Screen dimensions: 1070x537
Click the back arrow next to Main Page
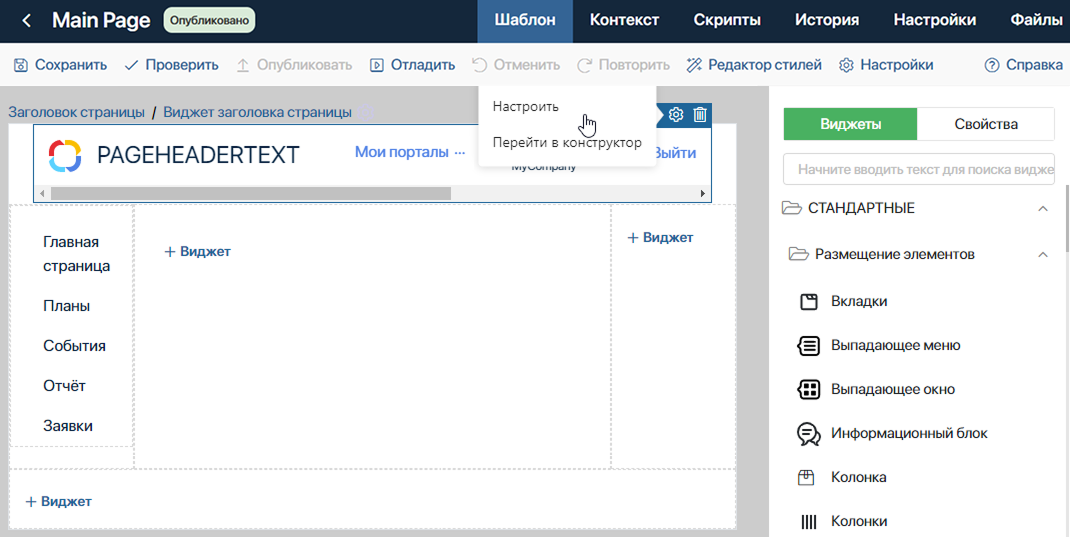click(27, 21)
